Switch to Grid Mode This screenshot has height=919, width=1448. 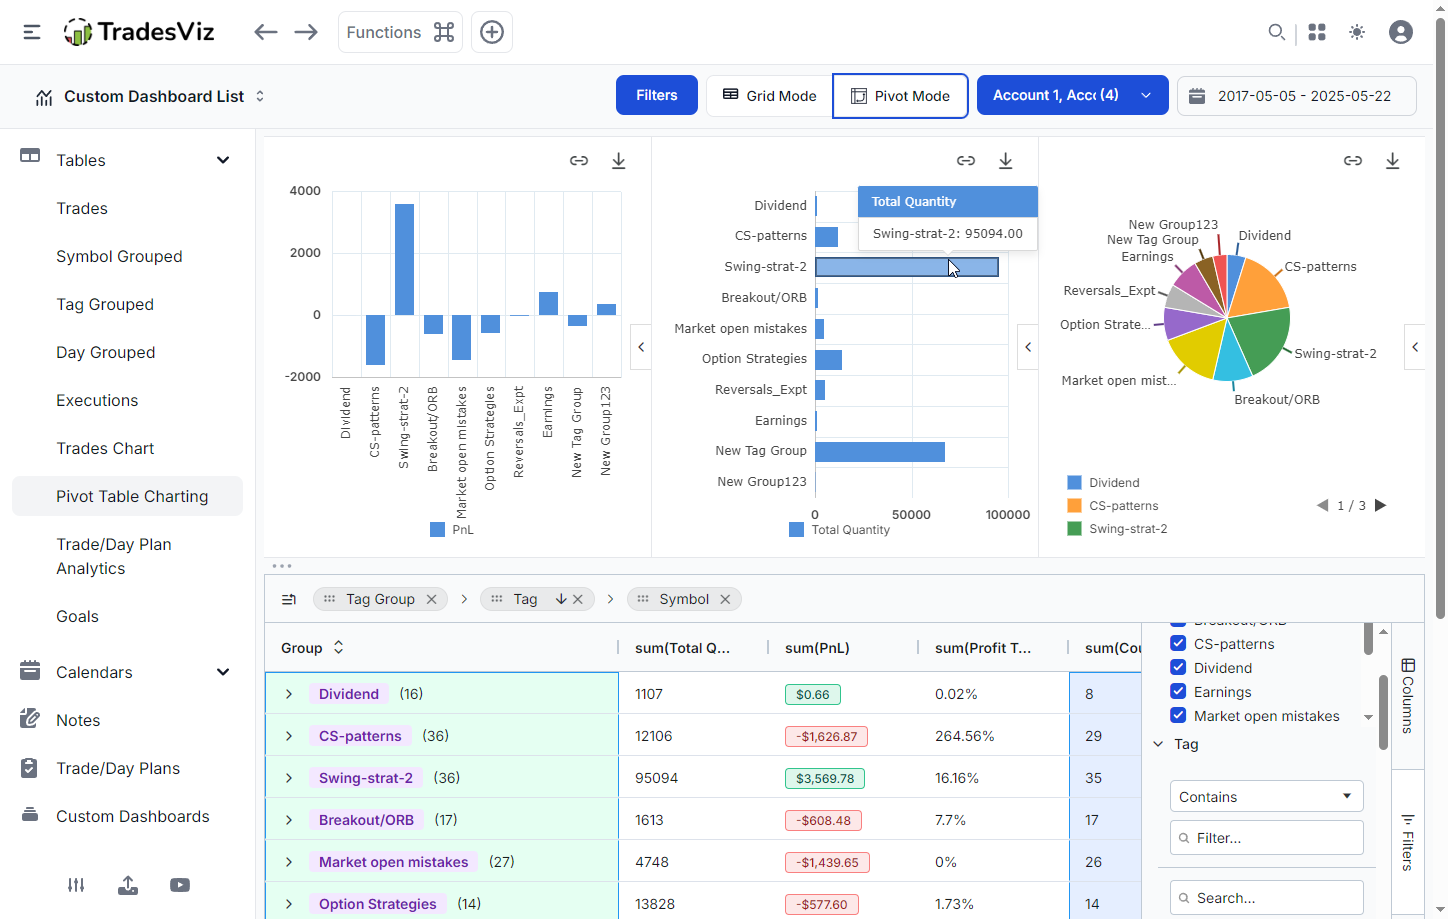click(768, 95)
